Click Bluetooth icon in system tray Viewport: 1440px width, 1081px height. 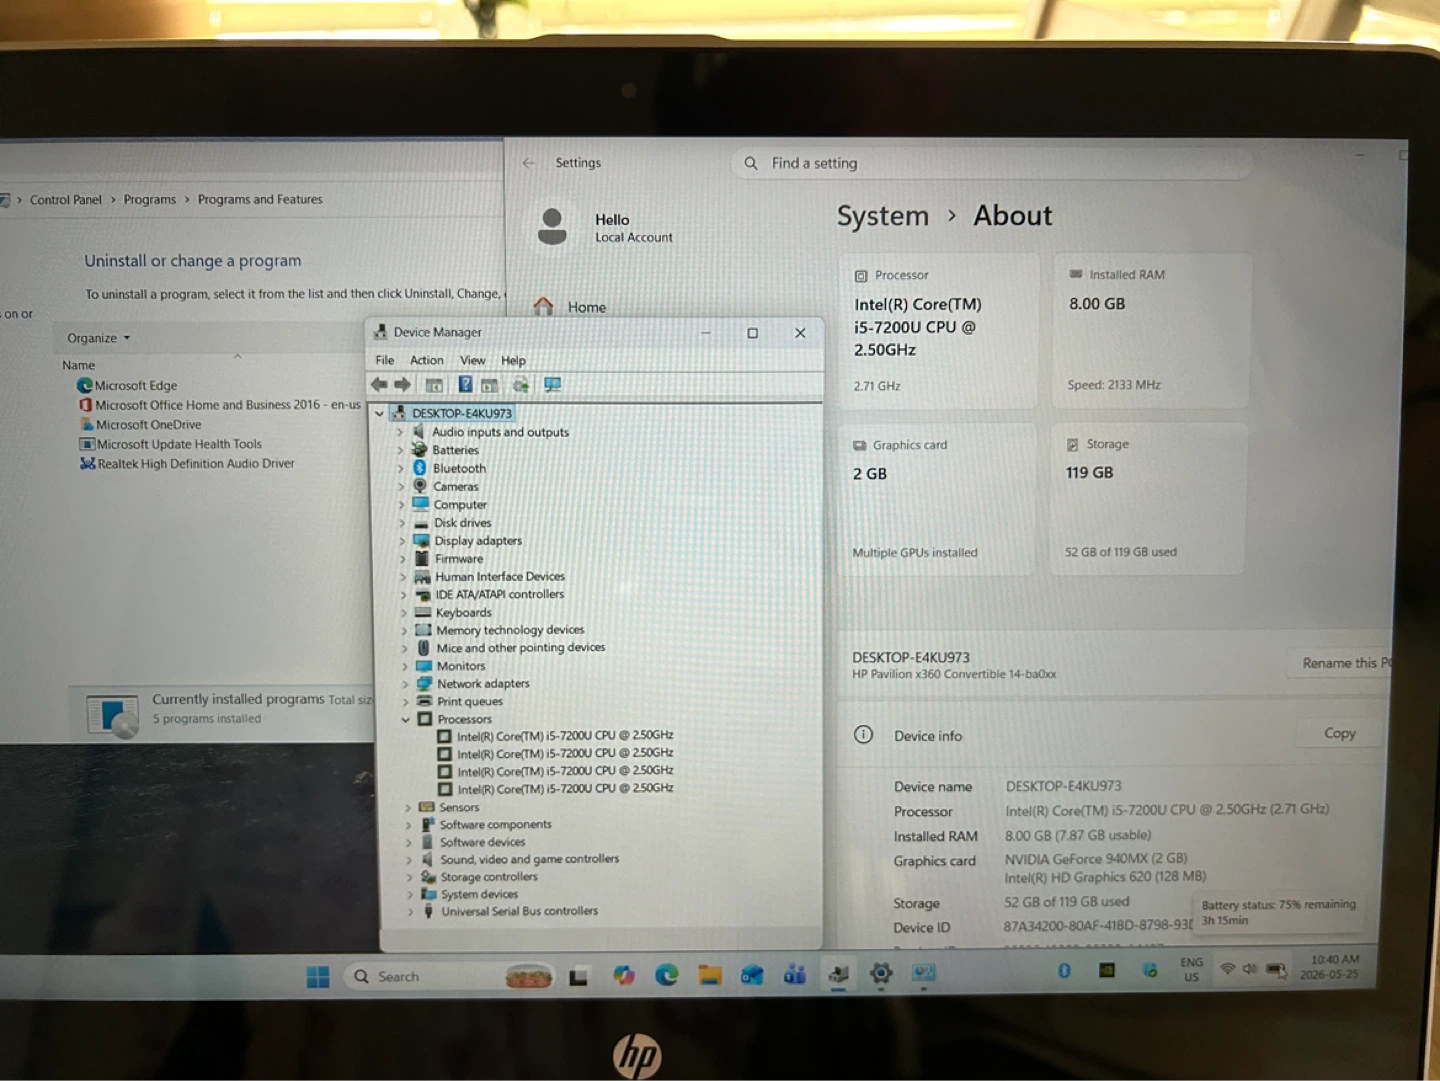[x=1064, y=970]
